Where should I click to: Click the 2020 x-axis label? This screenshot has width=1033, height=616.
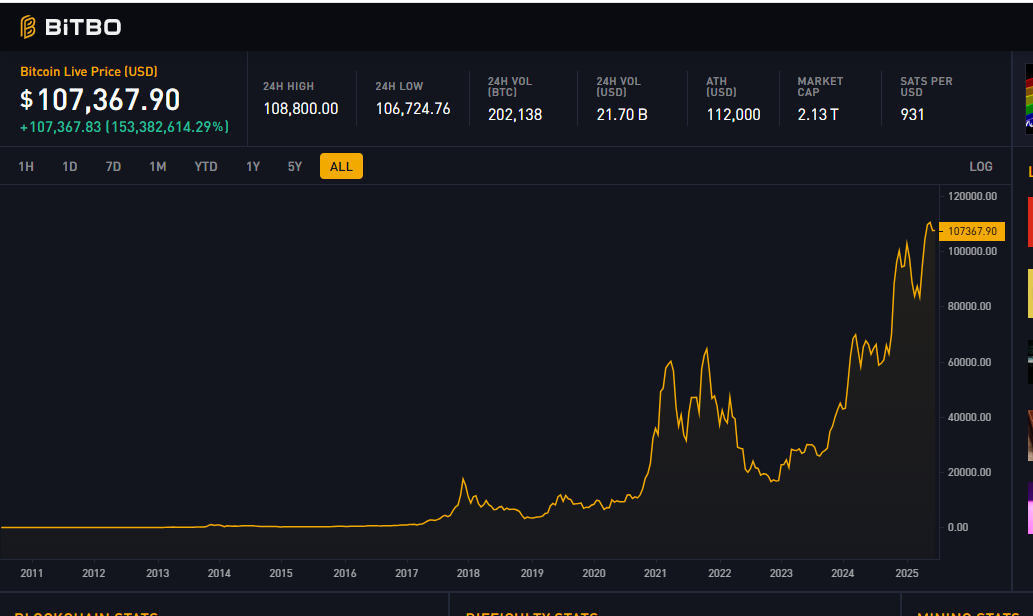click(594, 573)
